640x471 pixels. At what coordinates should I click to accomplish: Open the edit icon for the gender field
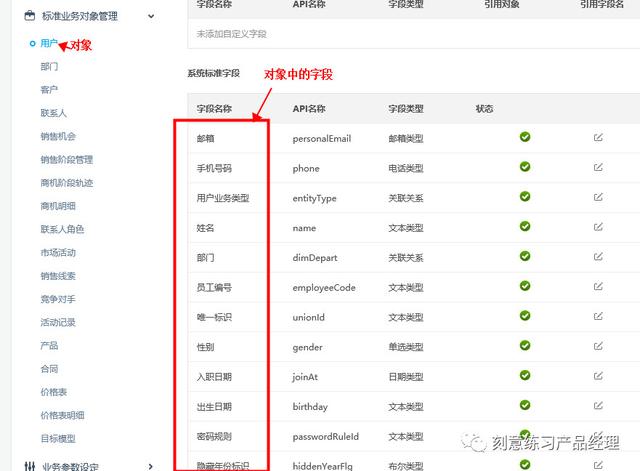(x=598, y=346)
